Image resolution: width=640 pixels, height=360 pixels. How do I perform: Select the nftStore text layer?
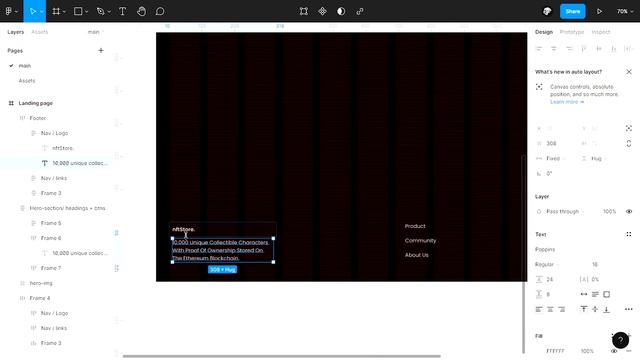pyautogui.click(x=62, y=148)
